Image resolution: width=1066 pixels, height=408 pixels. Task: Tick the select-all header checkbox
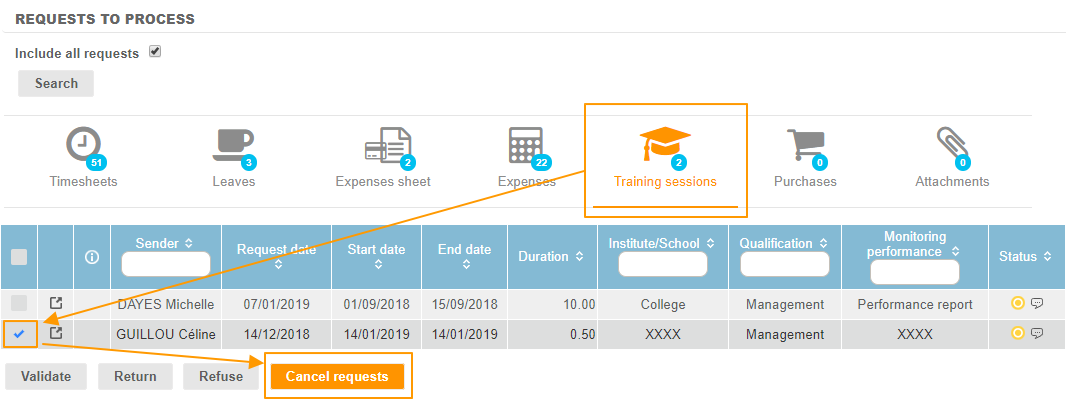(x=19, y=257)
